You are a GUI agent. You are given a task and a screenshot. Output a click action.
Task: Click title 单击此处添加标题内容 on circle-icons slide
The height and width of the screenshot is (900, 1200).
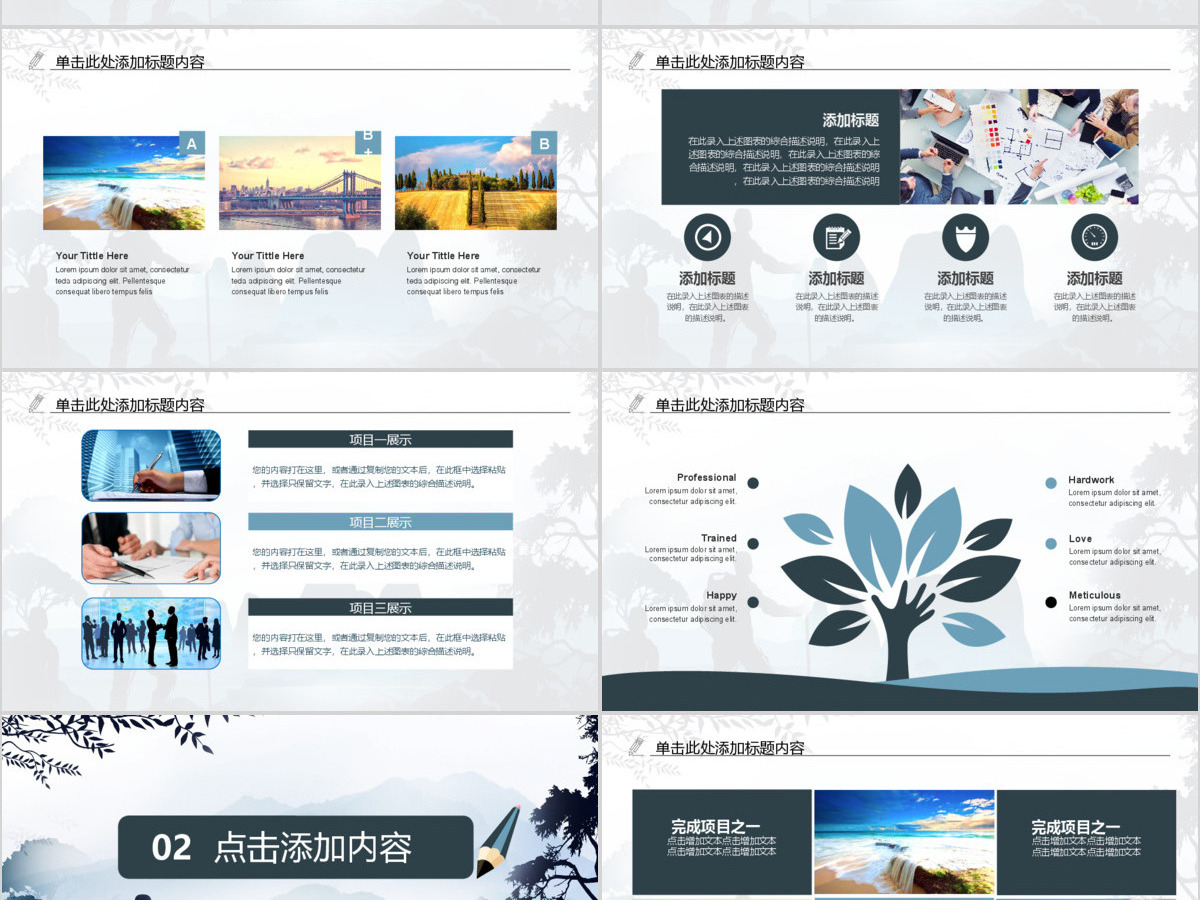click(730, 62)
